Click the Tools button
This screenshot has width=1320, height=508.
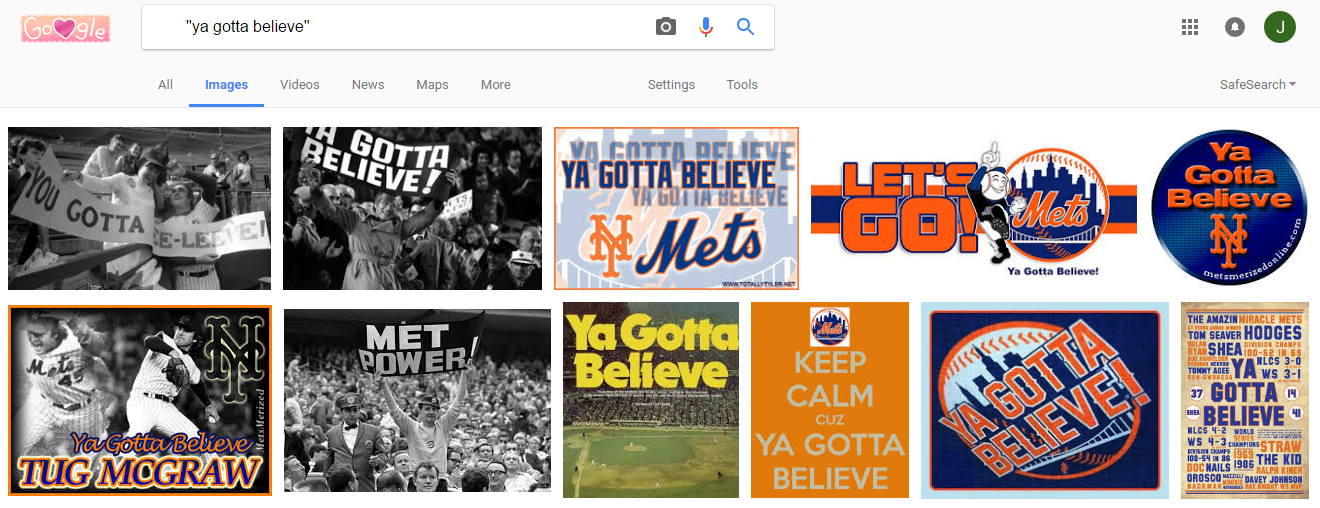tap(742, 85)
